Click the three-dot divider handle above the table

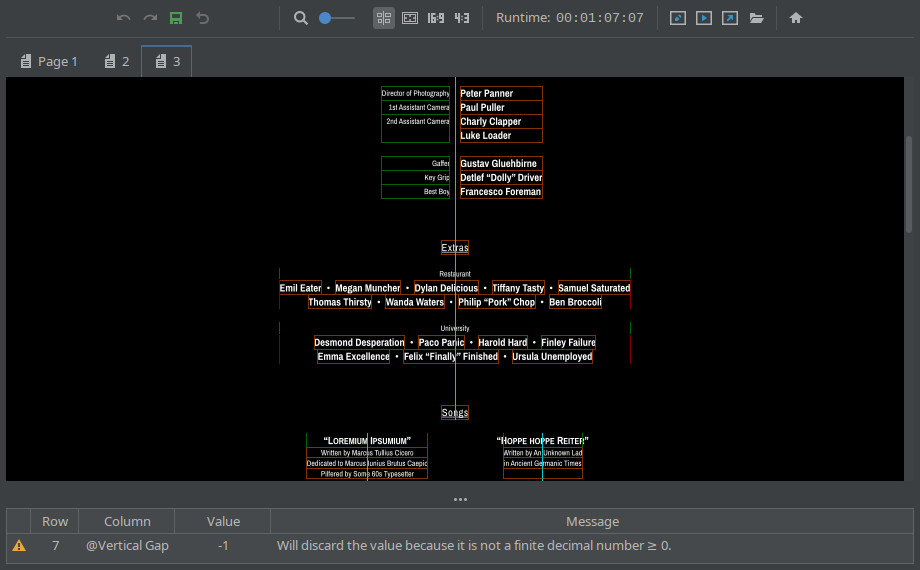(460, 499)
